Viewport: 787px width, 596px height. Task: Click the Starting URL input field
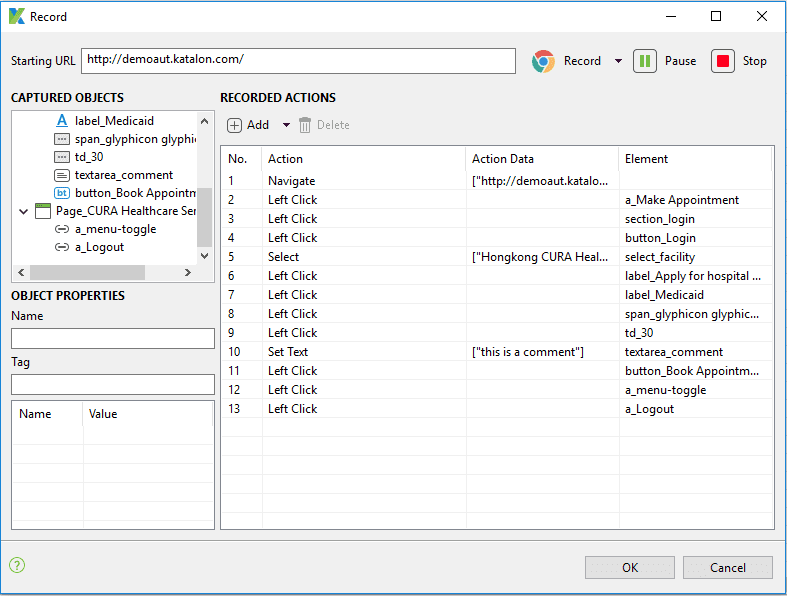[298, 60]
